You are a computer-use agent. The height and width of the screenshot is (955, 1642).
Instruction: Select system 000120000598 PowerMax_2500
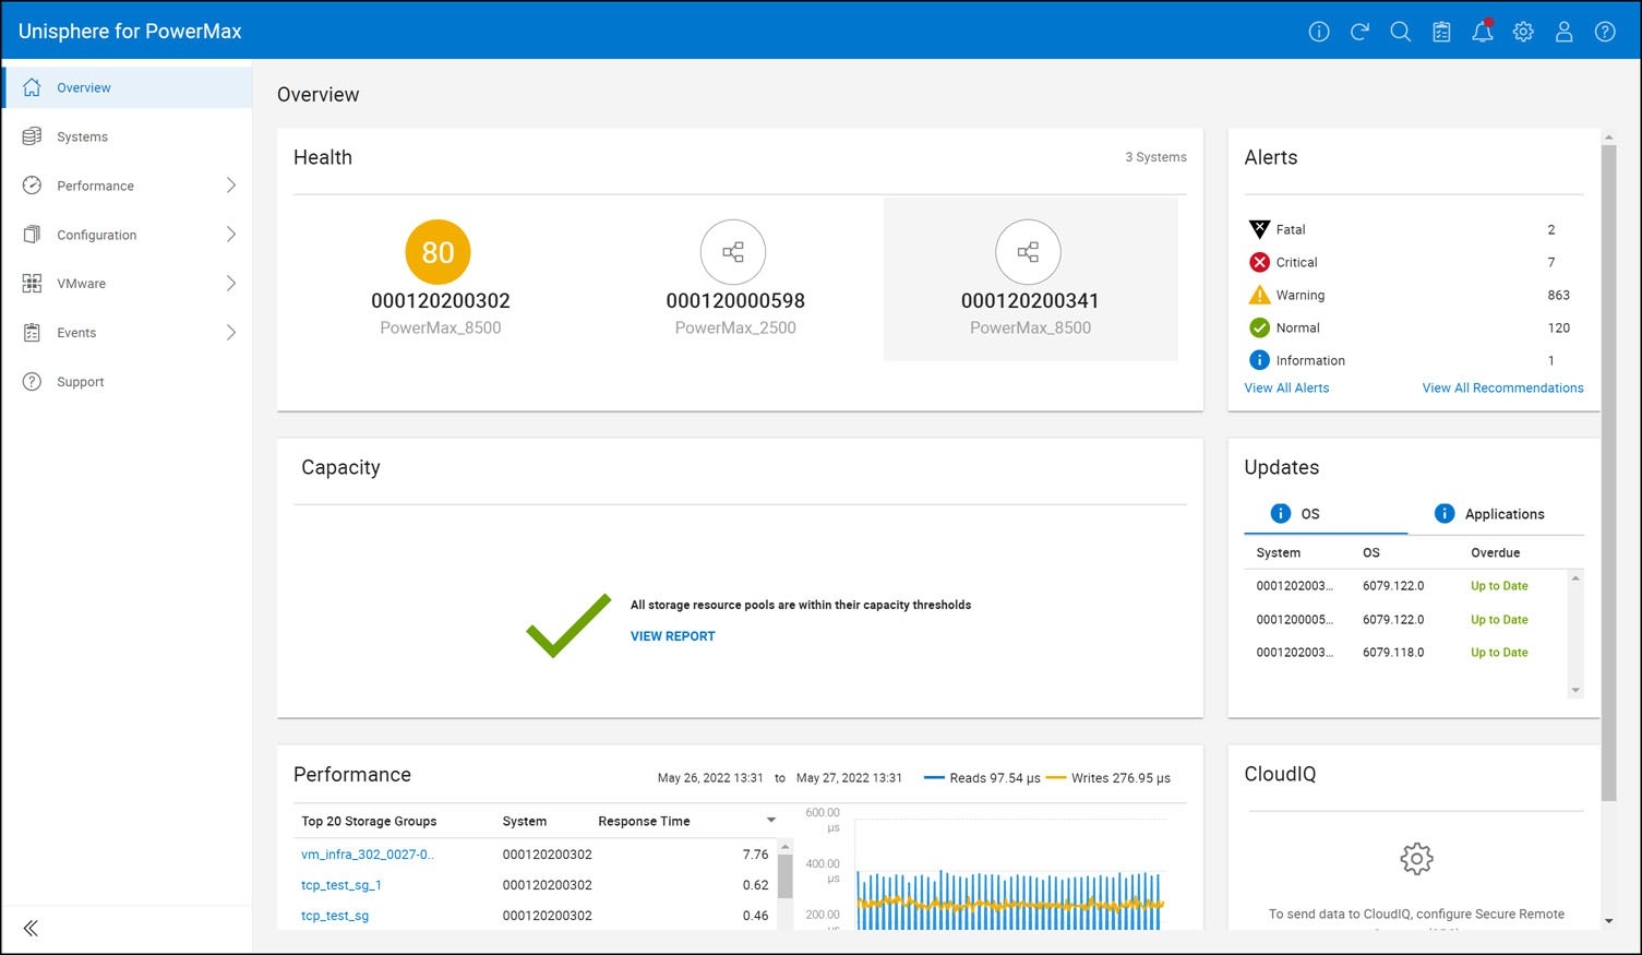(x=735, y=279)
